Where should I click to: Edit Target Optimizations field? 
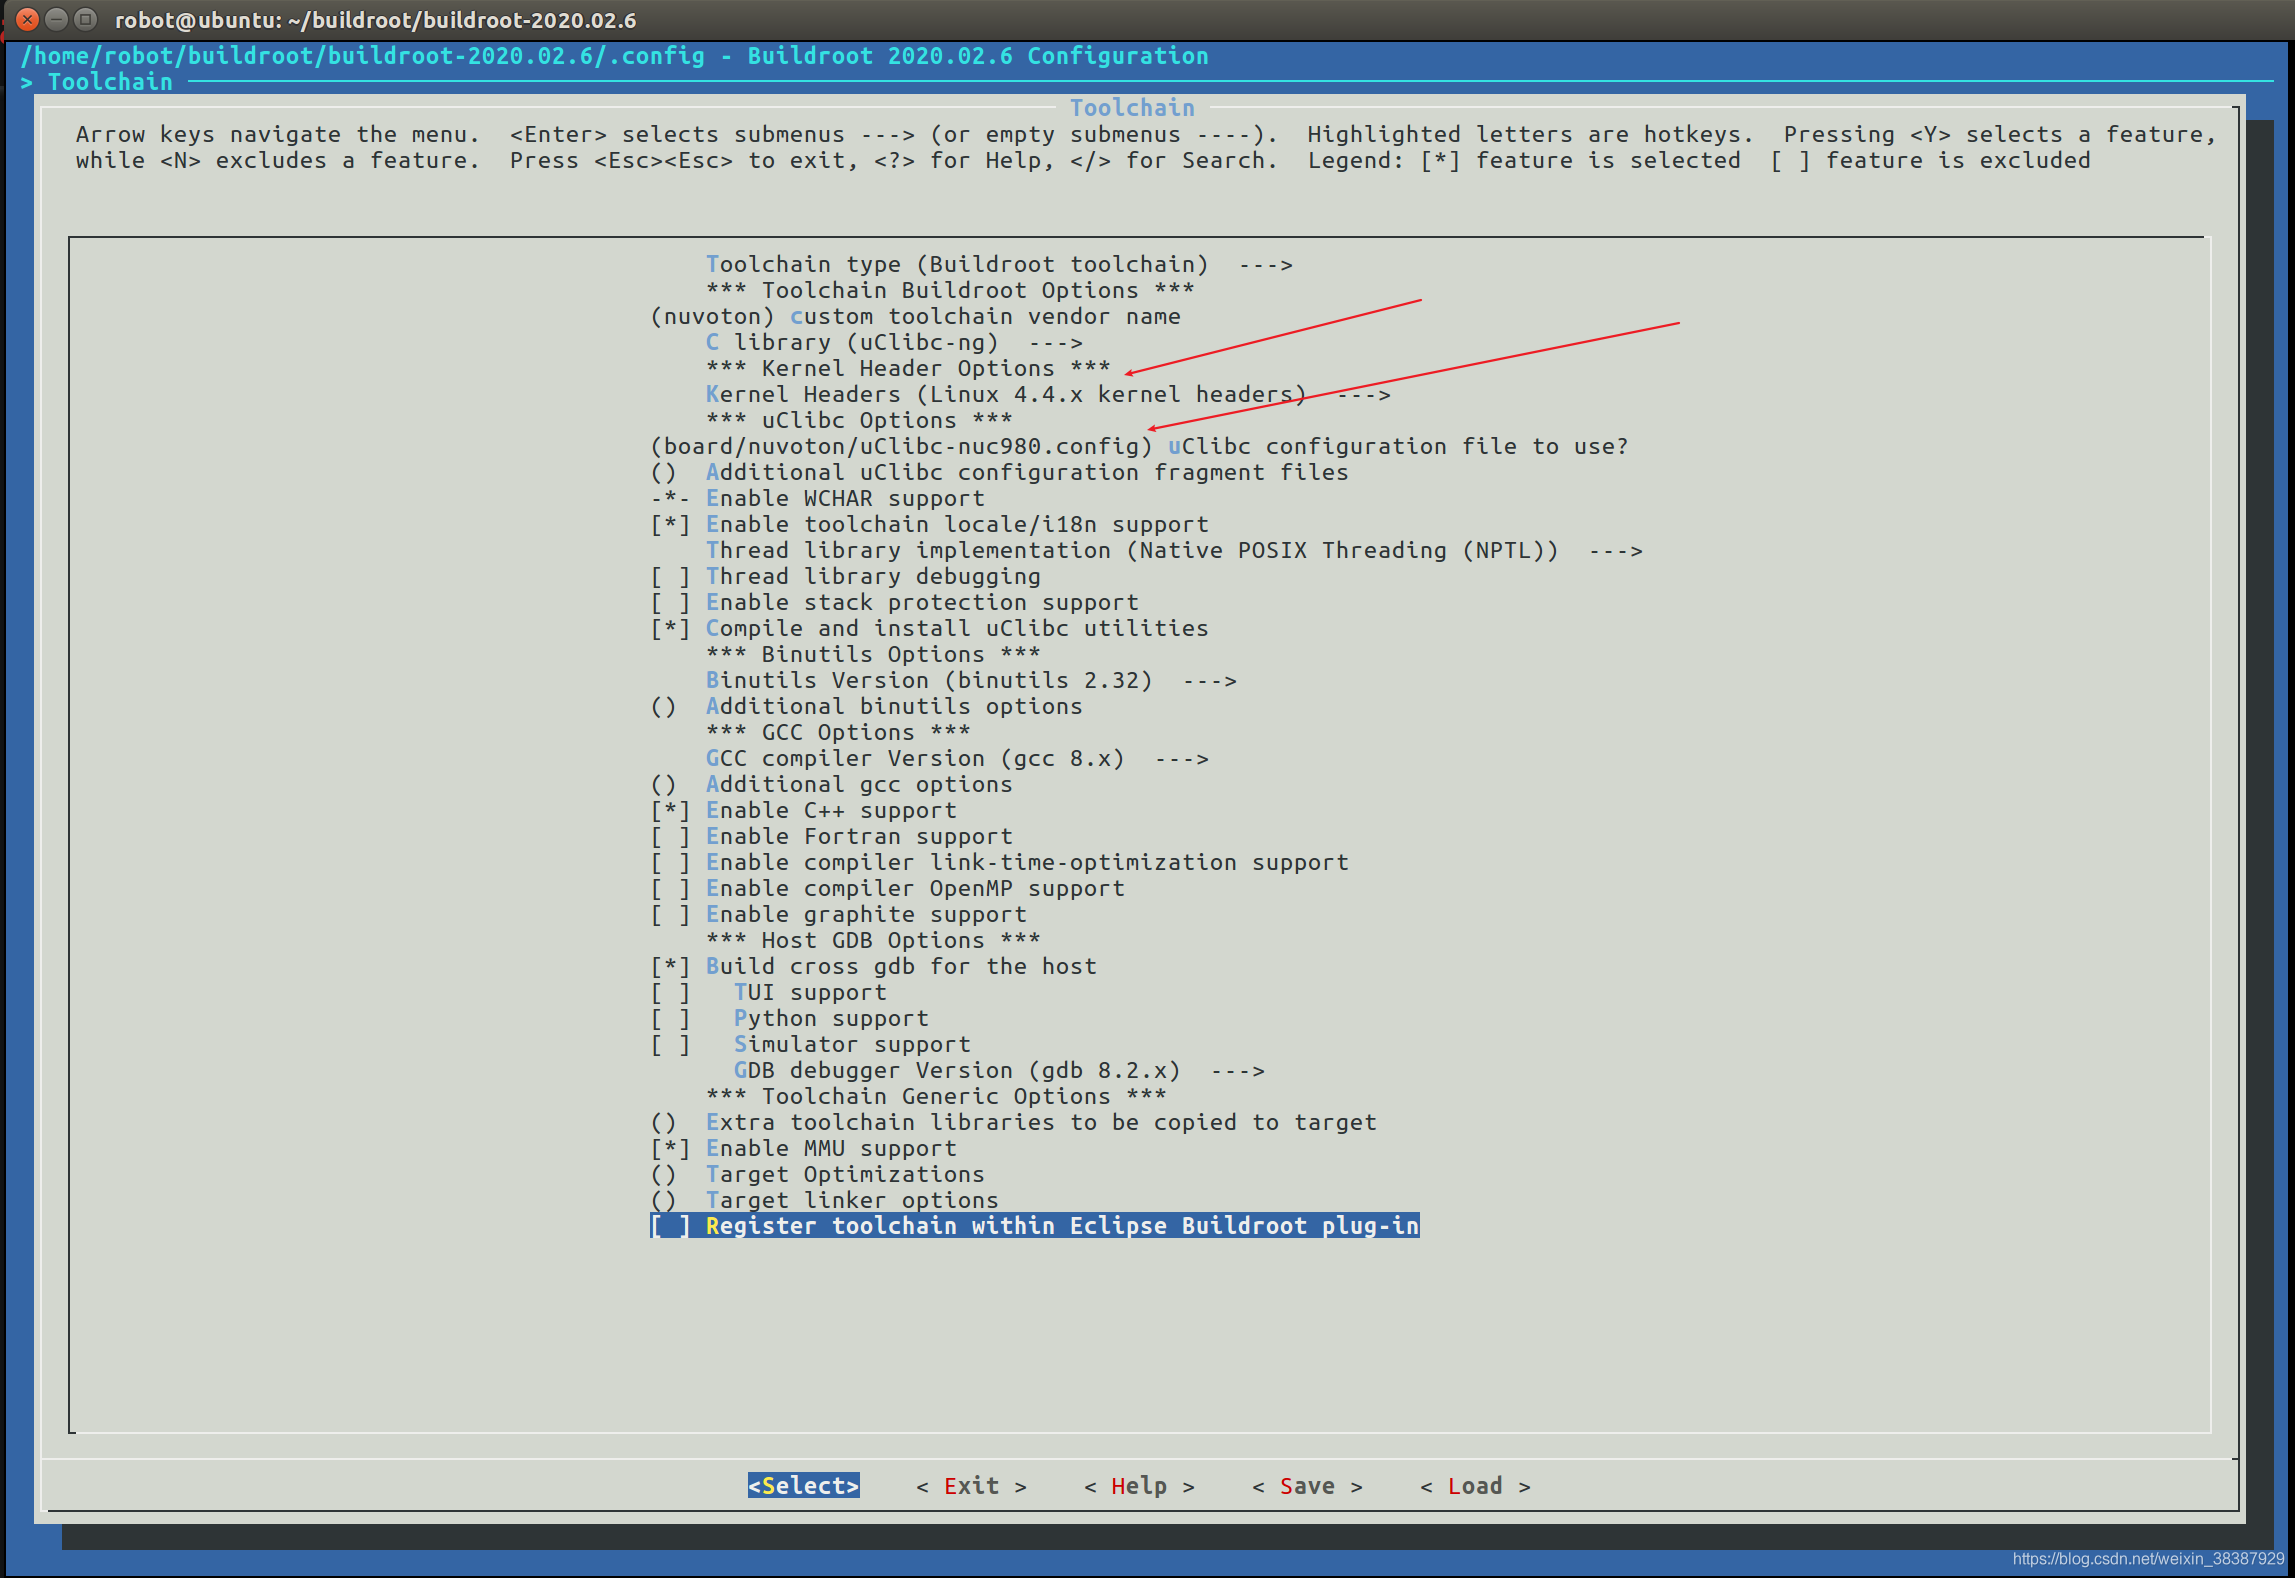[818, 1174]
